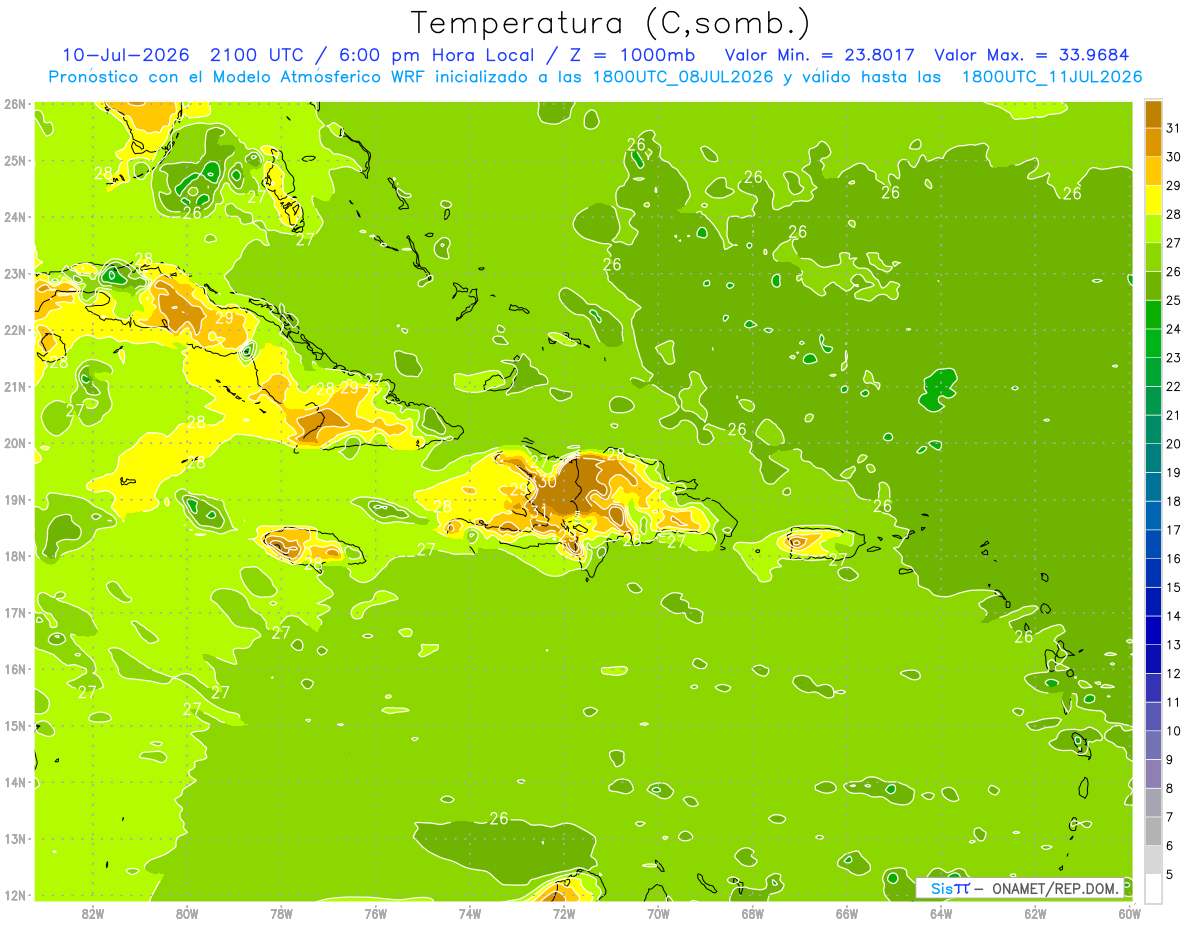Click the "20N" latitude axis label
Screen dimensions: 1200x927
[x=15, y=443]
